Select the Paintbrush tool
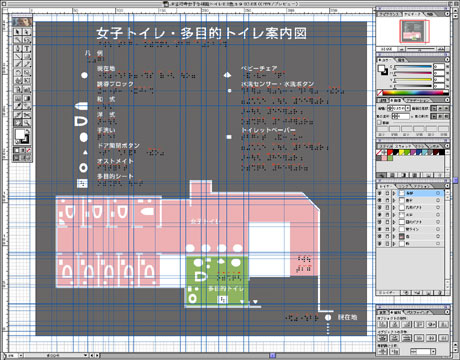 (x=18, y=65)
